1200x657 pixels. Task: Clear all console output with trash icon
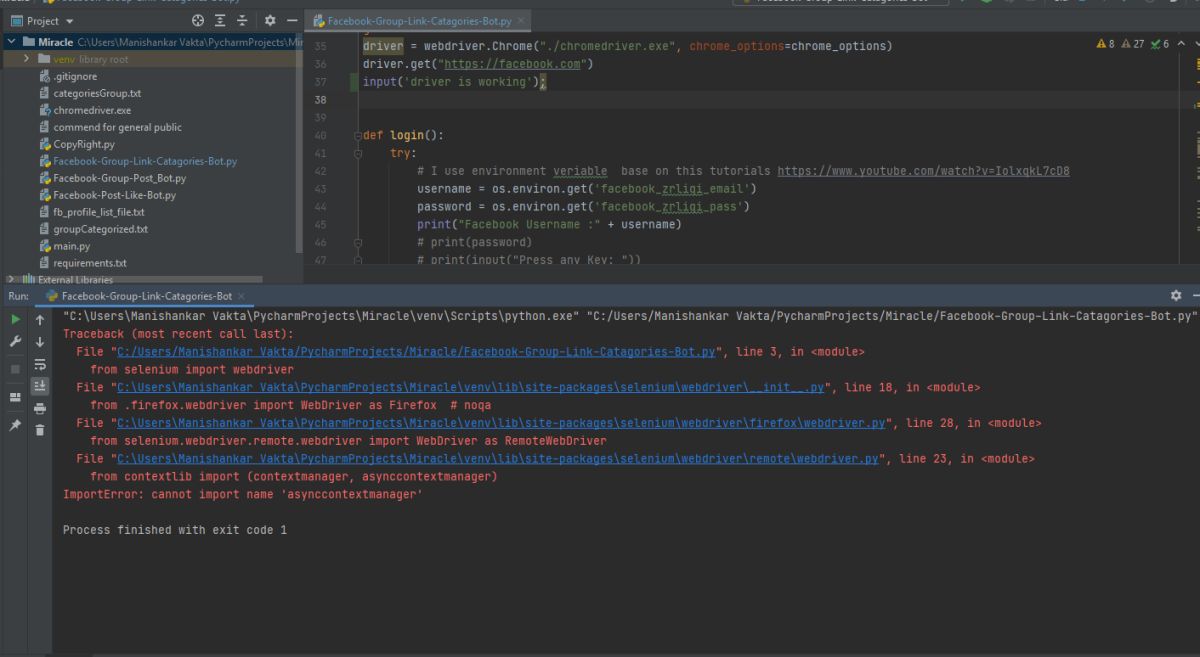pyautogui.click(x=40, y=430)
